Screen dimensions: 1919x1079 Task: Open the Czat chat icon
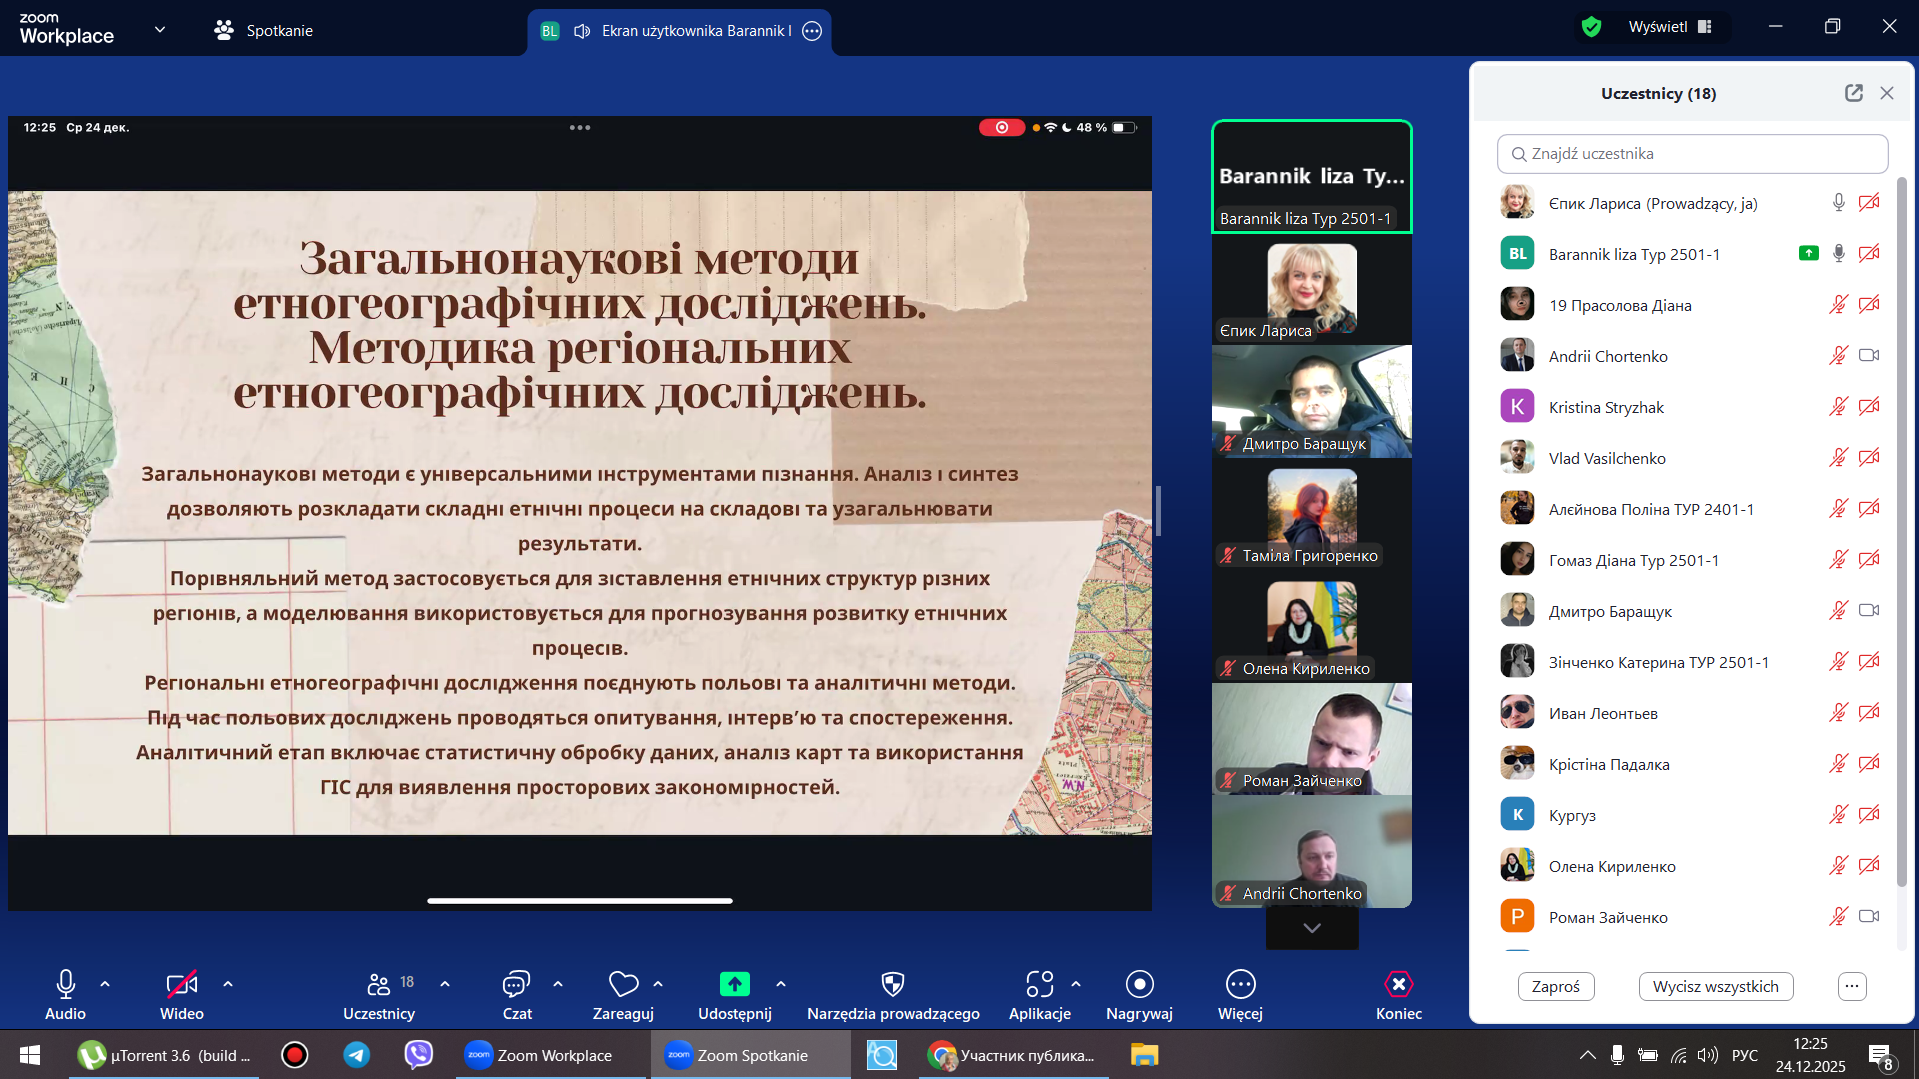[516, 985]
